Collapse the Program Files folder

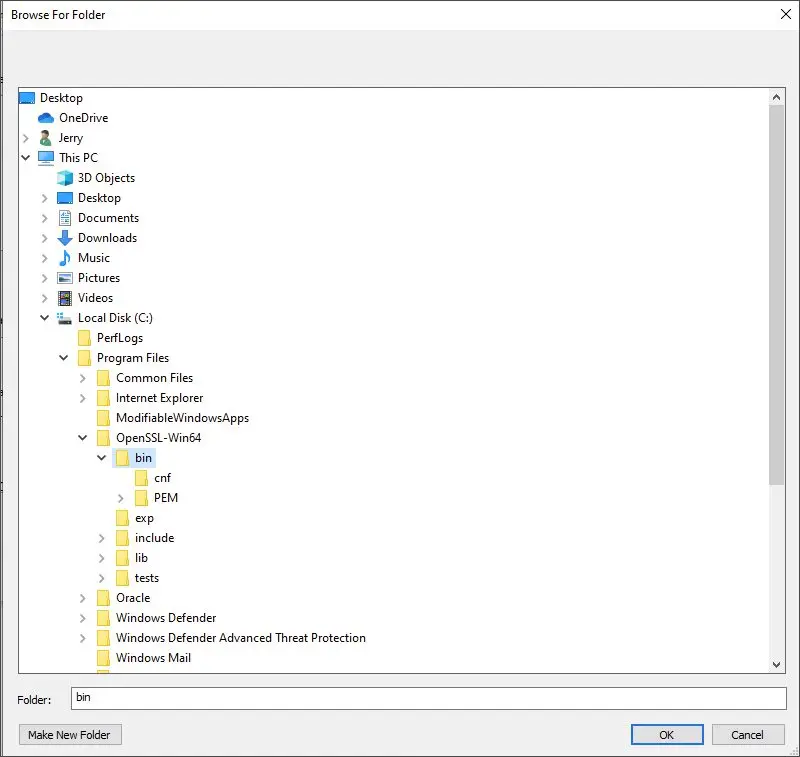(64, 358)
